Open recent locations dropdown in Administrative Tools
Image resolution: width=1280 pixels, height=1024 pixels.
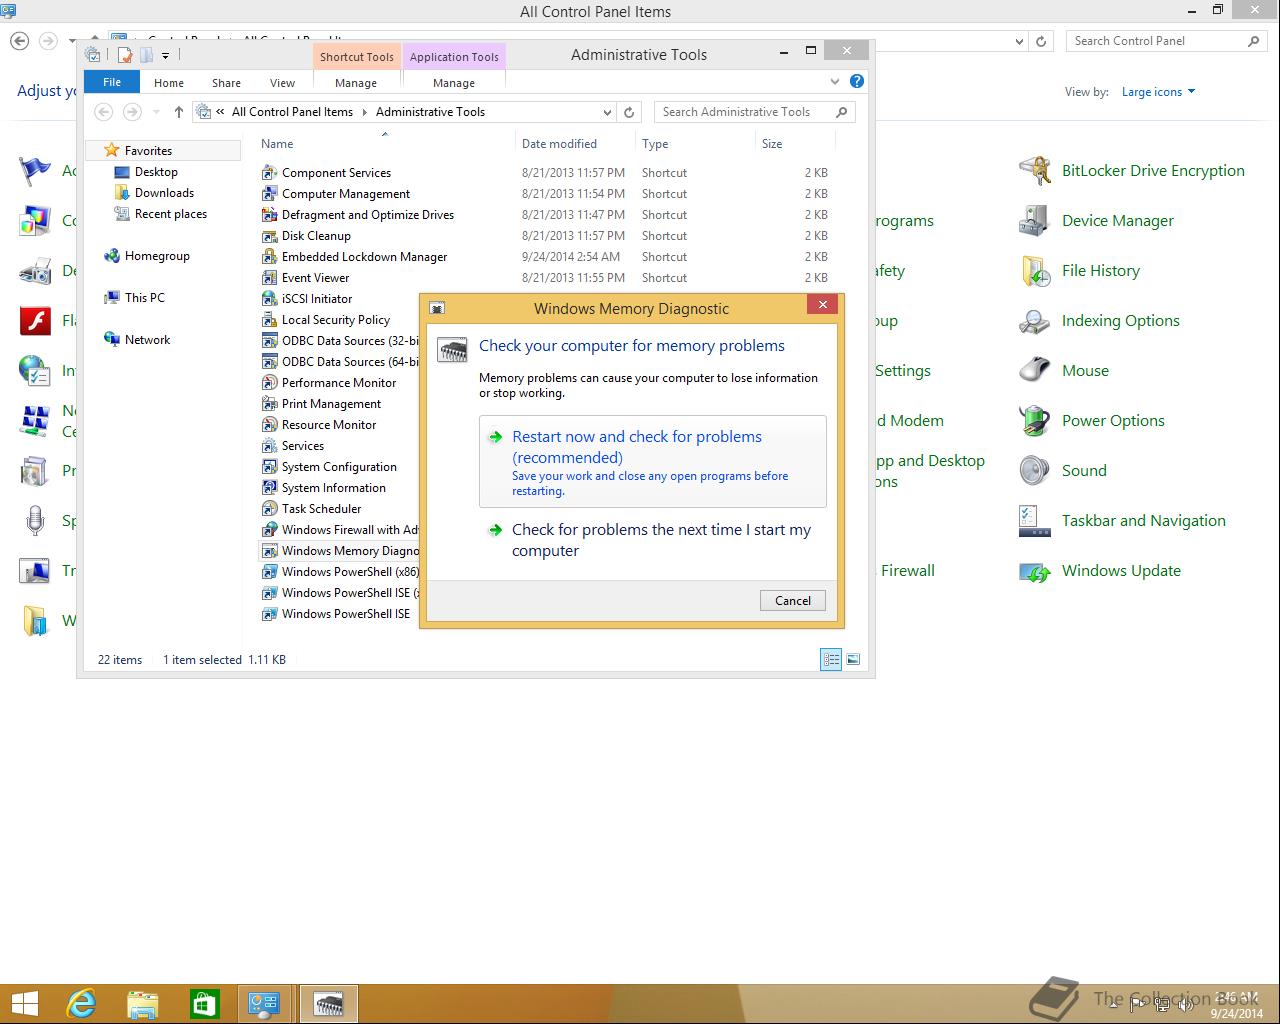[156, 112]
